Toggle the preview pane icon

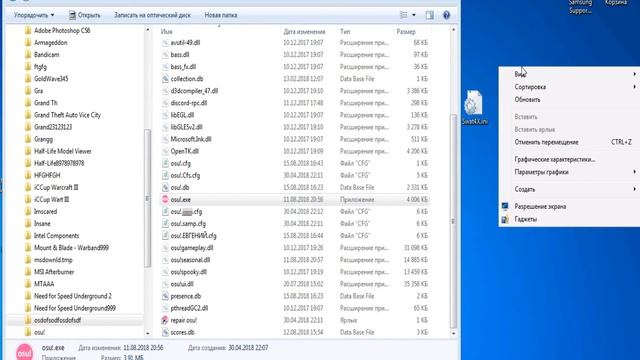coord(429,15)
